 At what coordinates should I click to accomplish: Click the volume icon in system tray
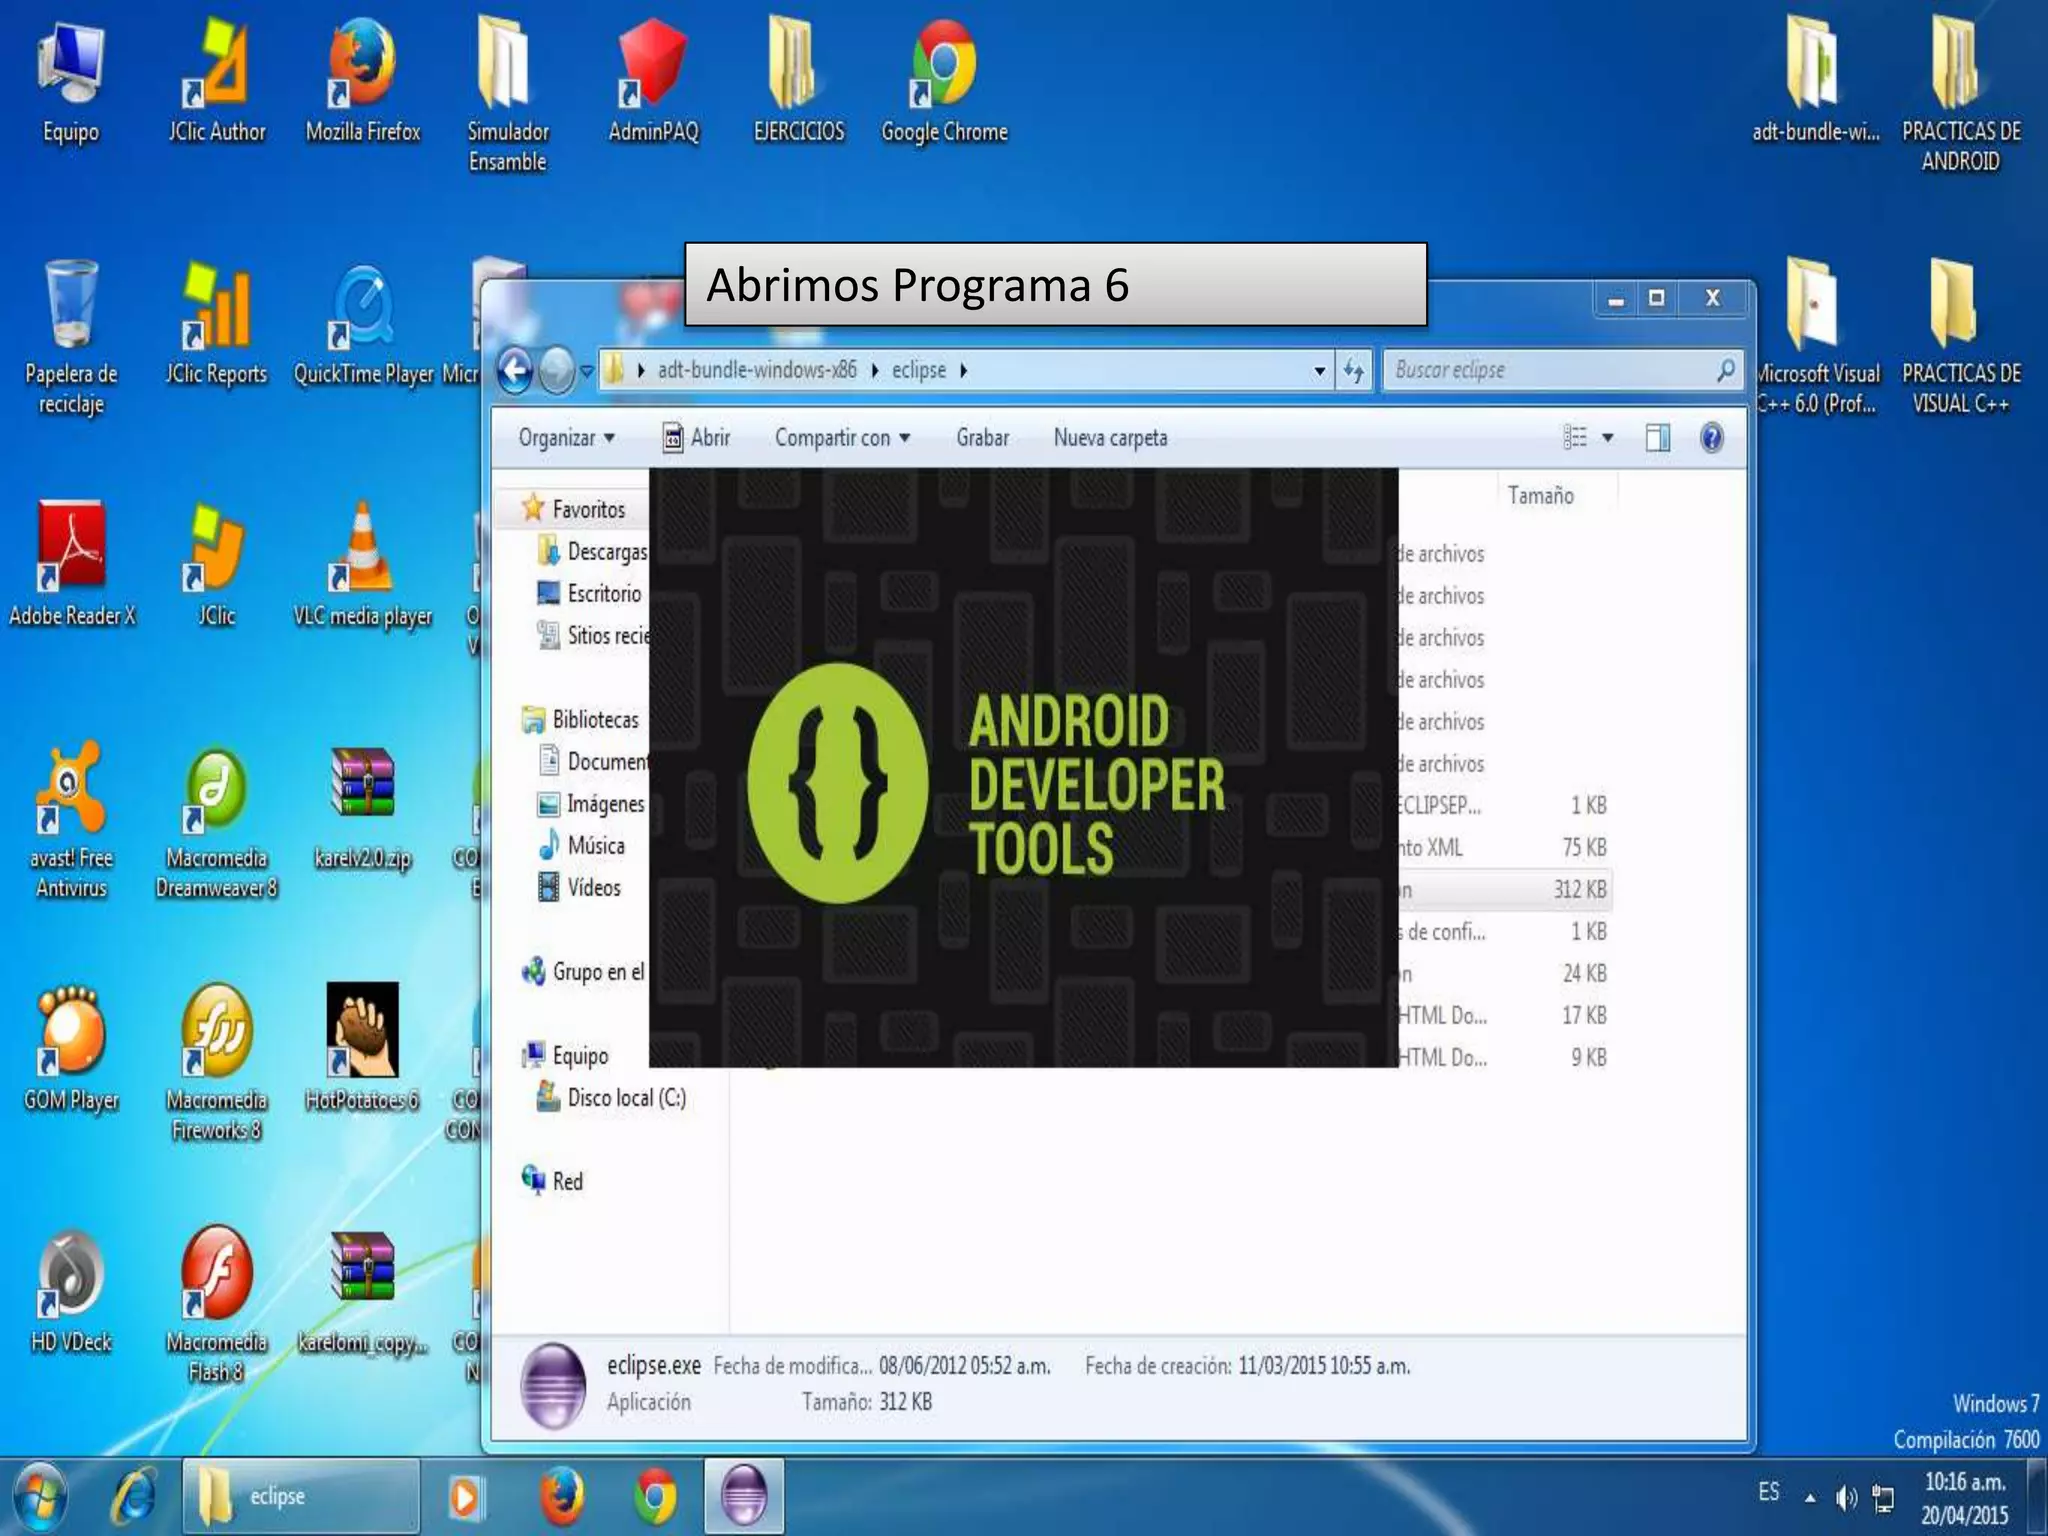point(1846,1497)
